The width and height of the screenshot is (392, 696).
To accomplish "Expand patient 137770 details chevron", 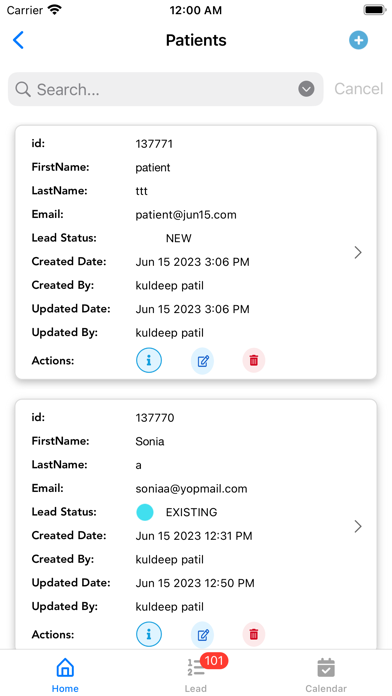I will pos(358,526).
